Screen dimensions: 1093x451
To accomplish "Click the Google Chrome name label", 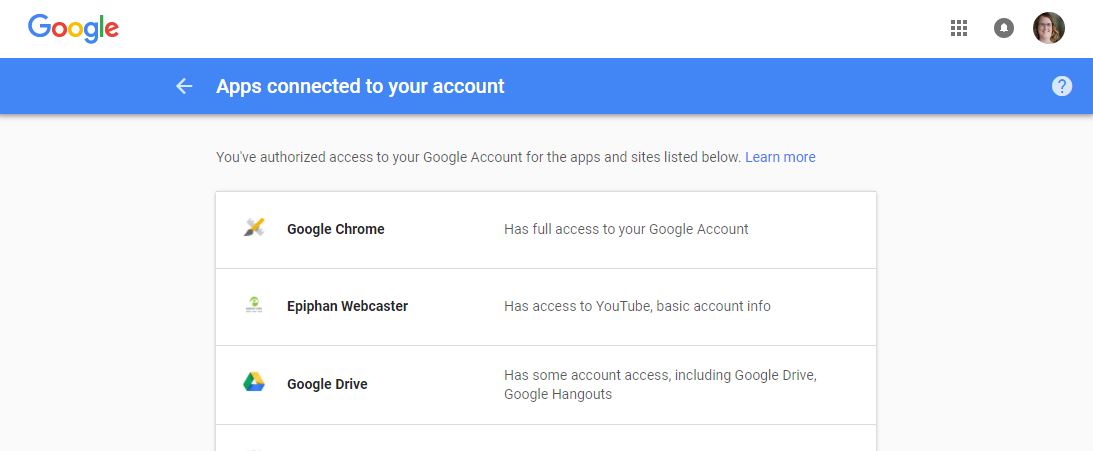I will click(335, 229).
